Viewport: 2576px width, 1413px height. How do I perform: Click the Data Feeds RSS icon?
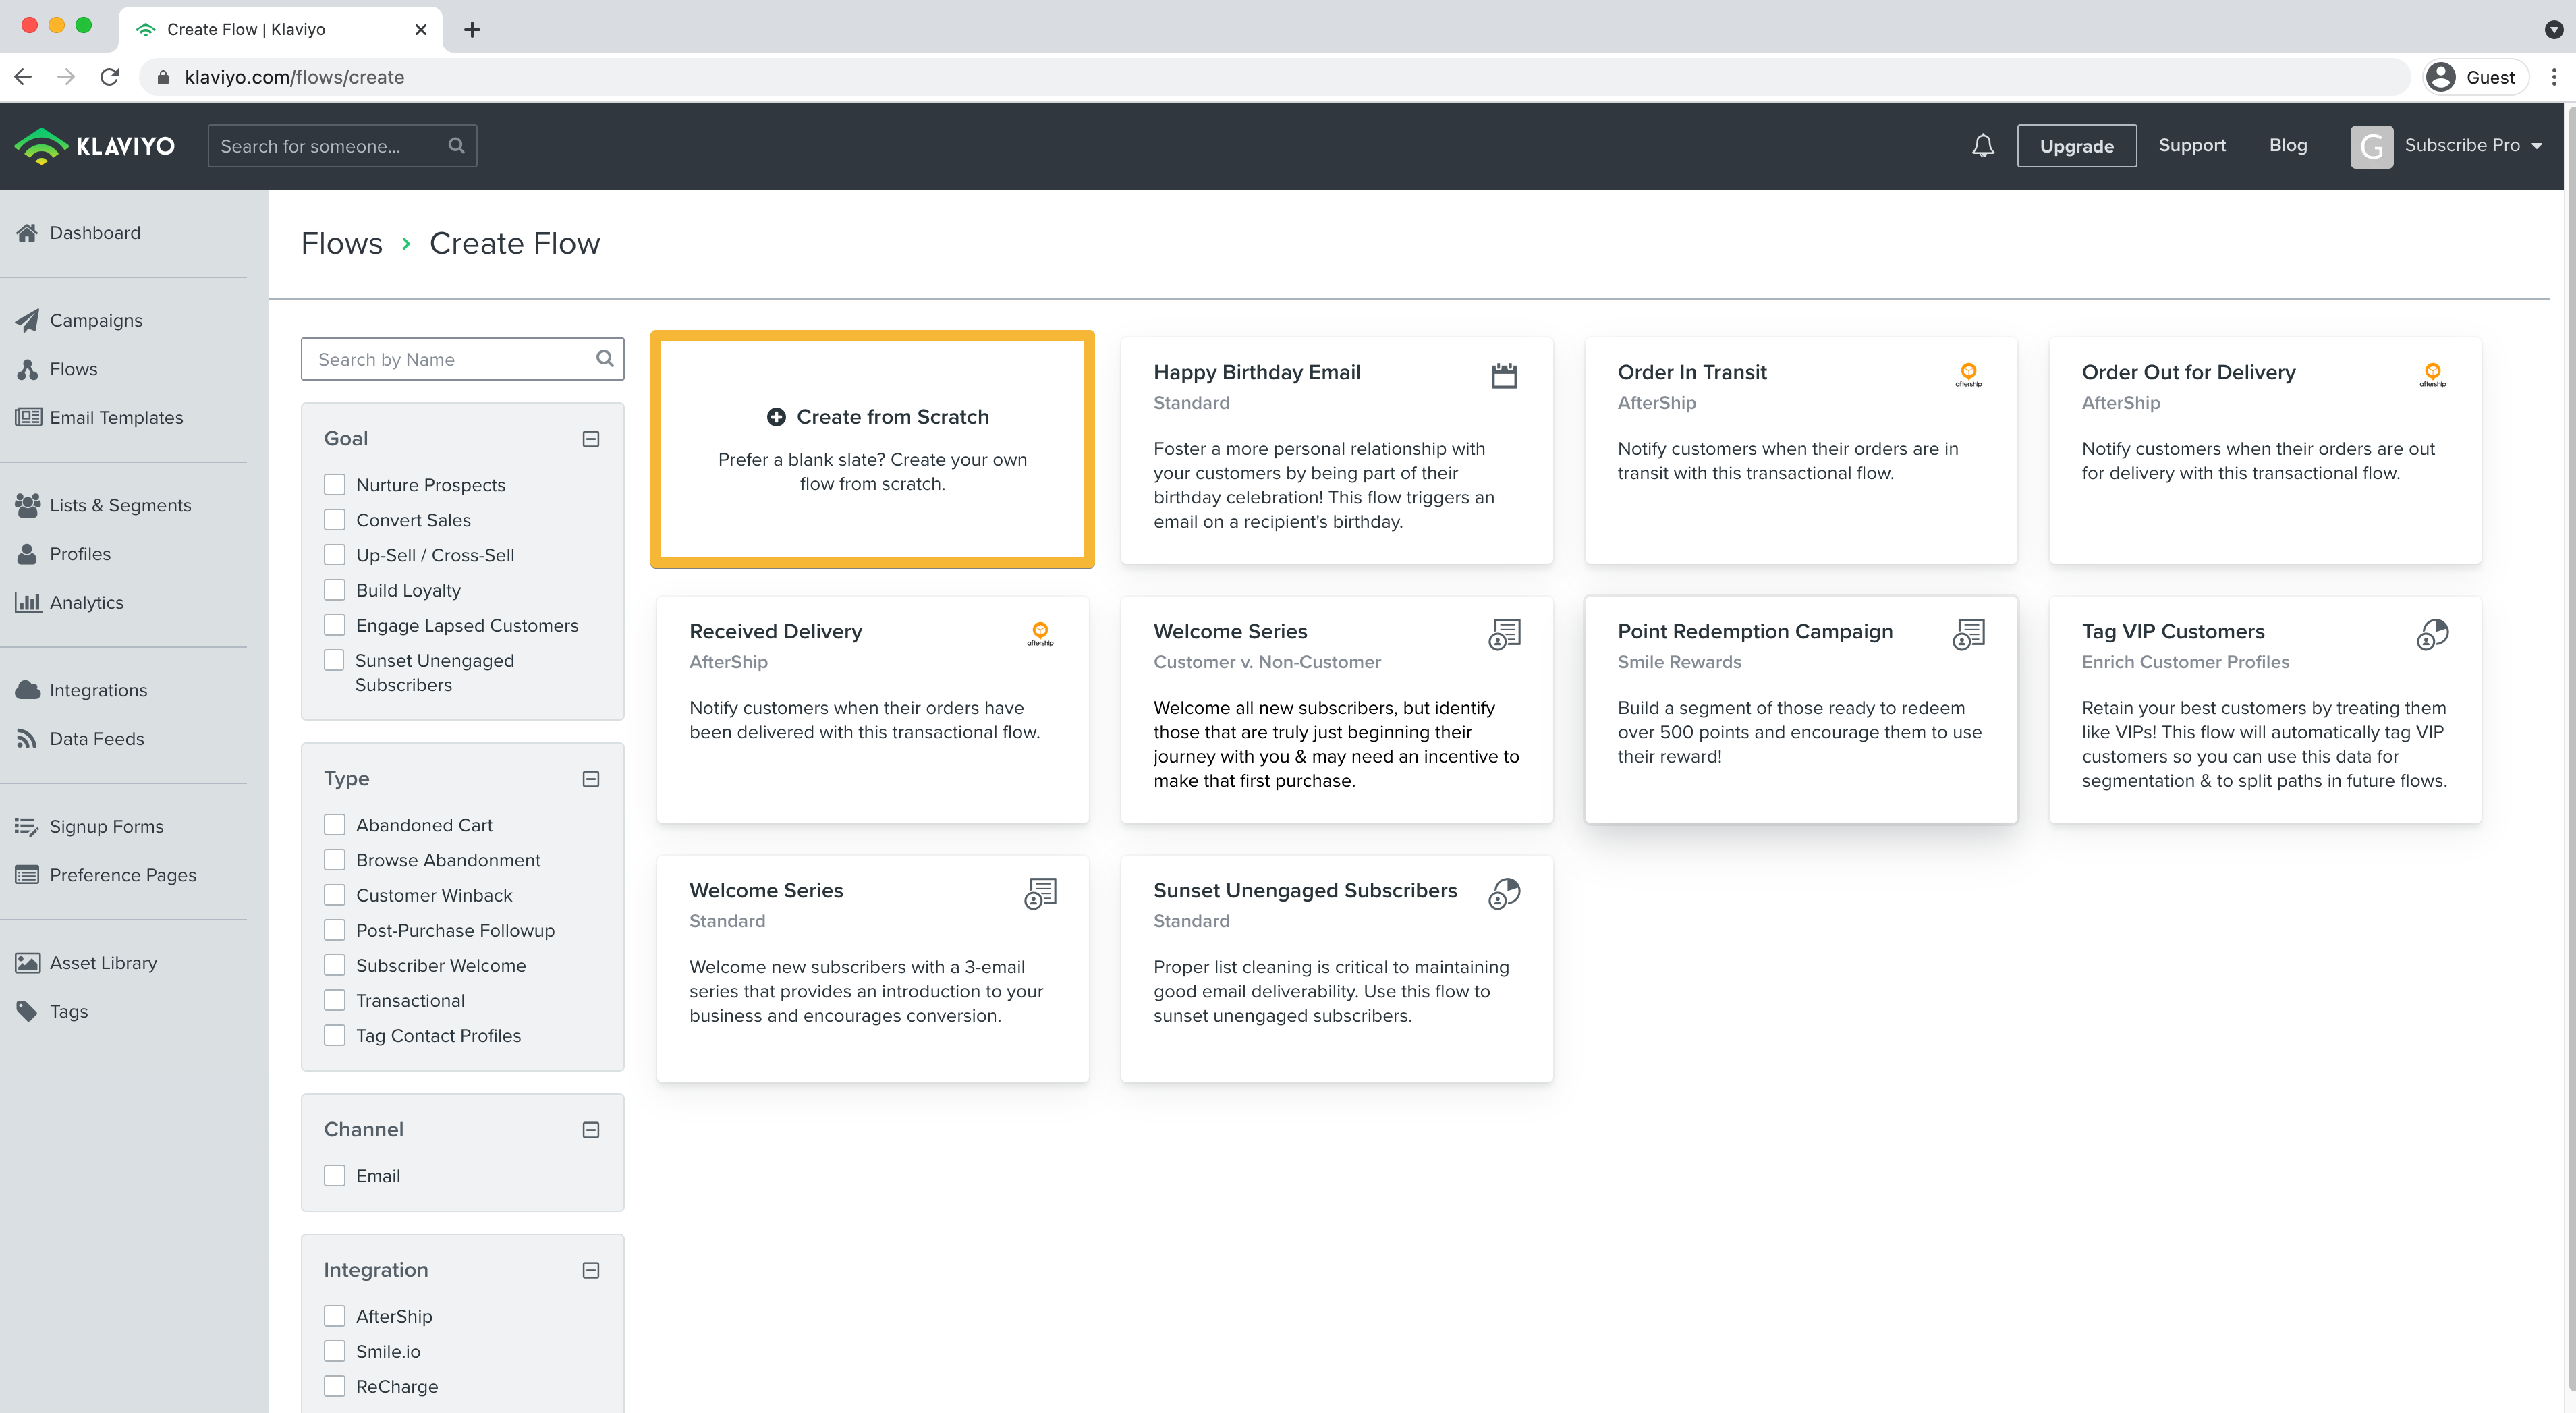click(27, 738)
